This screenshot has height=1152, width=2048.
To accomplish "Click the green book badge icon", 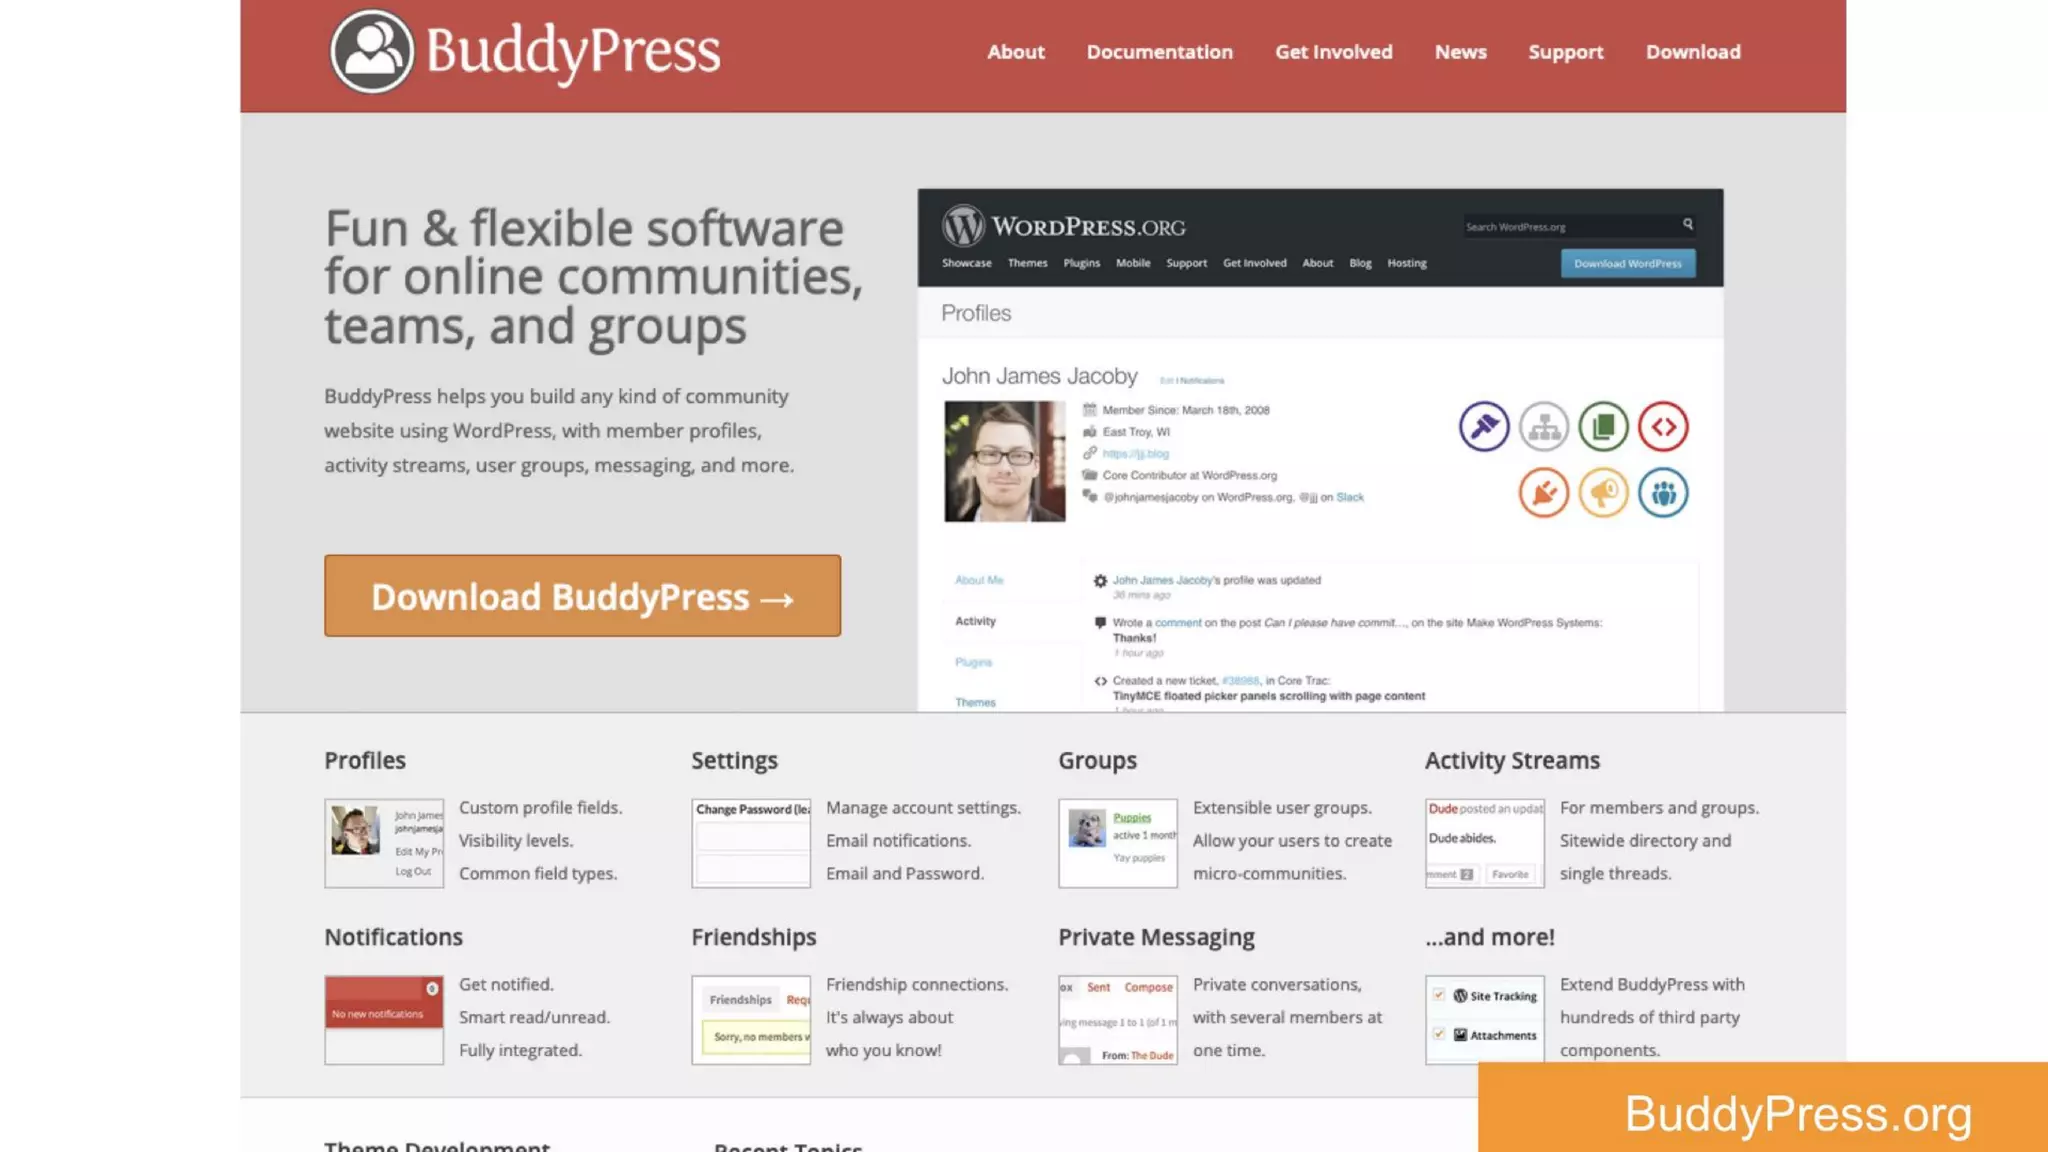I will click(1603, 427).
